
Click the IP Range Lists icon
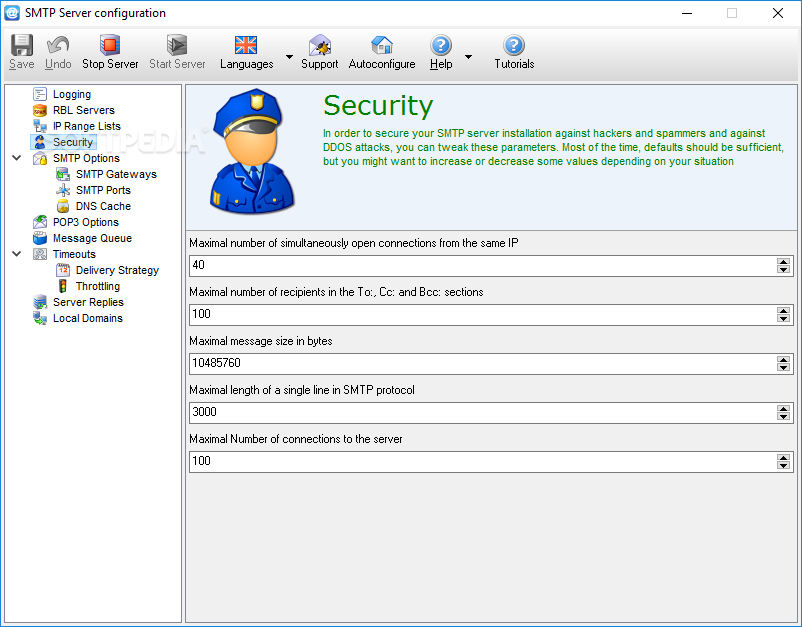coord(40,126)
